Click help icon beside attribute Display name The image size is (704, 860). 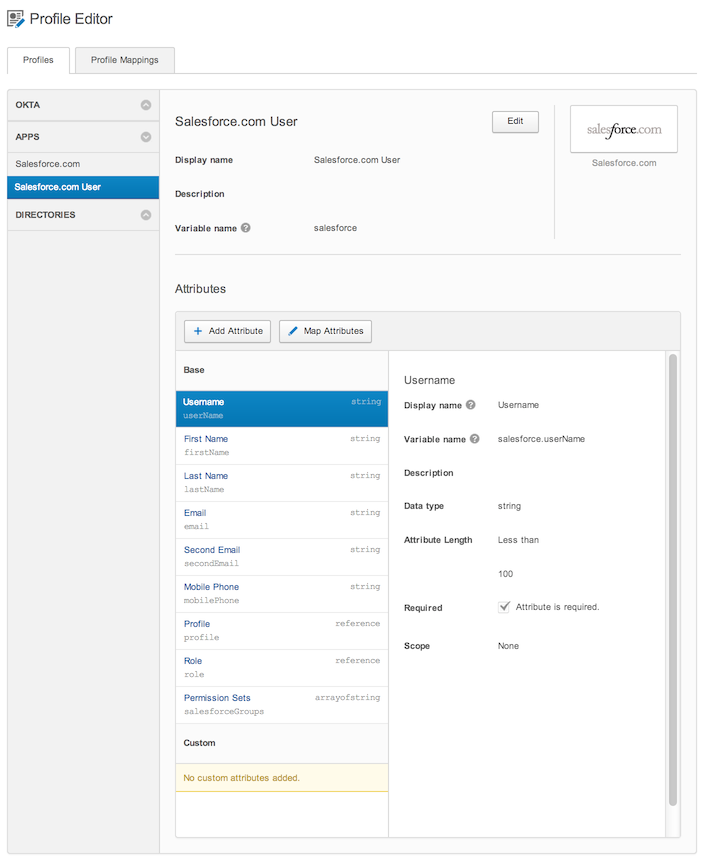(x=471, y=405)
